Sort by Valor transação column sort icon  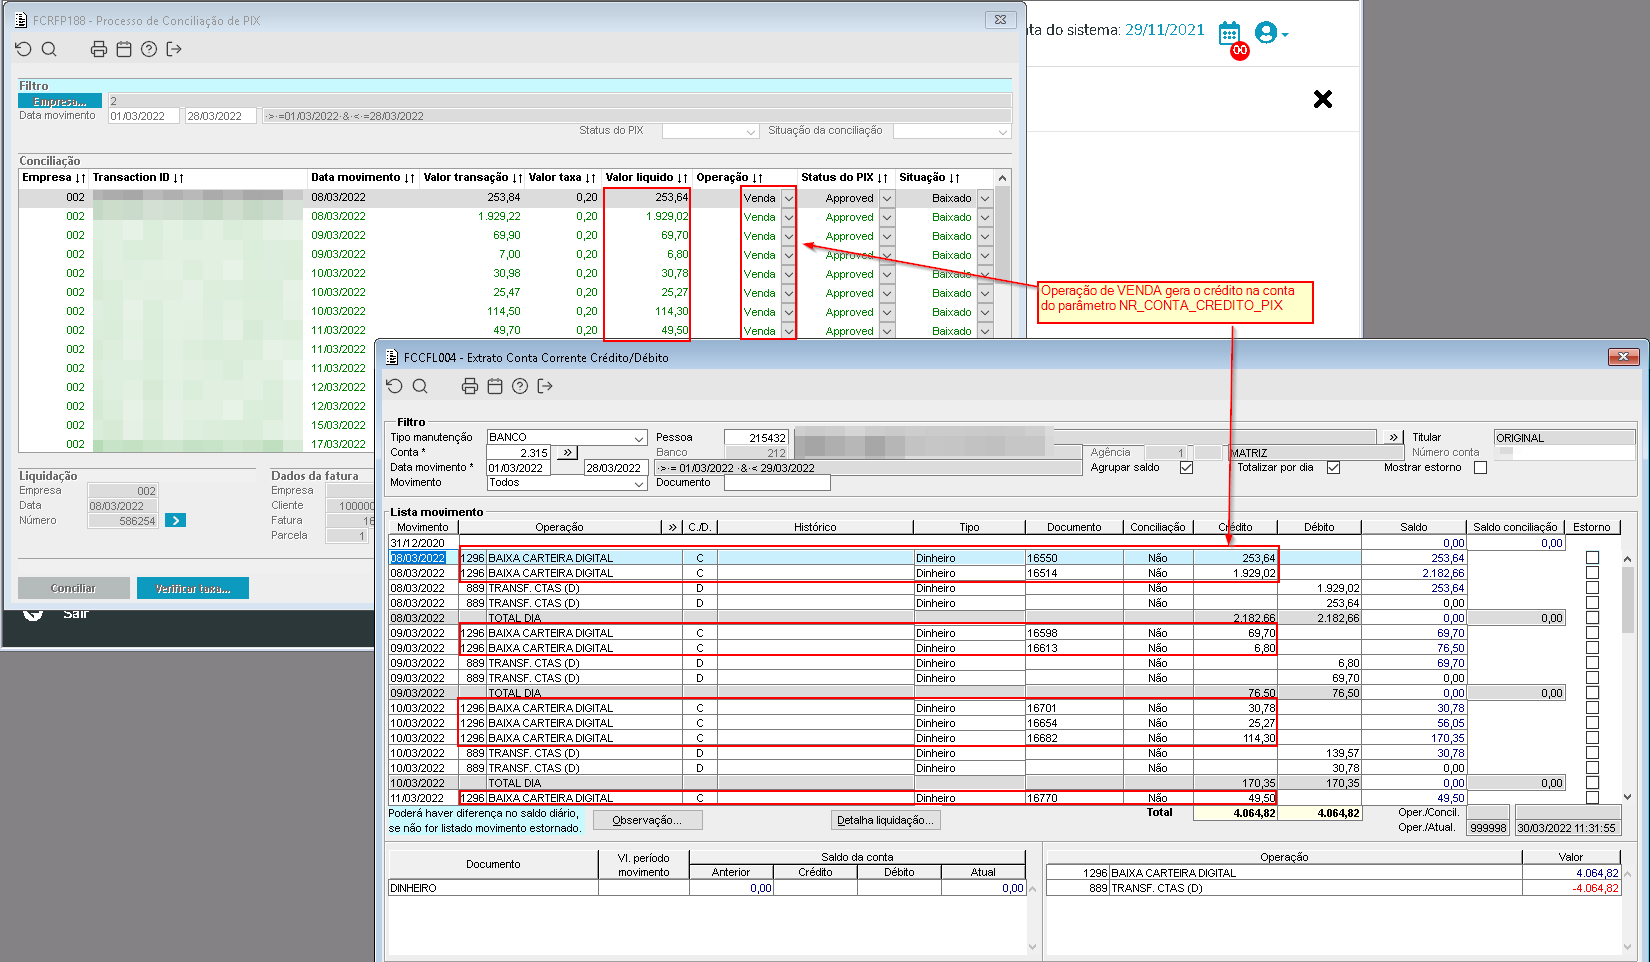click(516, 178)
